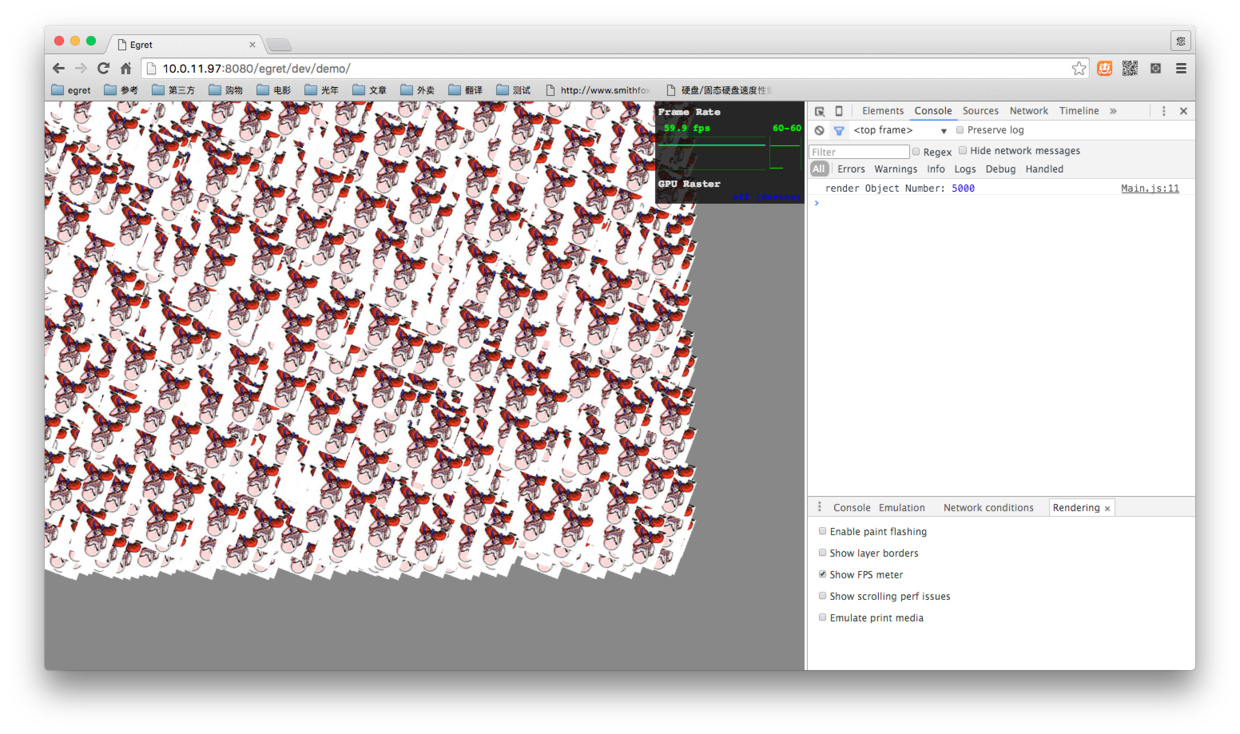1240x734 pixels.
Task: Open the 购物 bookmarks folder
Action: click(x=225, y=90)
